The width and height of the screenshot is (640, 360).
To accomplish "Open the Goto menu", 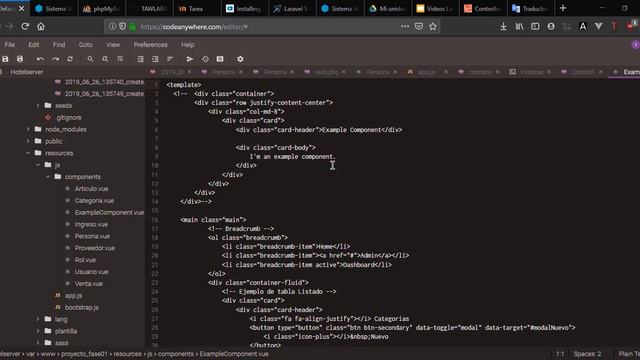I will pyautogui.click(x=86, y=45).
